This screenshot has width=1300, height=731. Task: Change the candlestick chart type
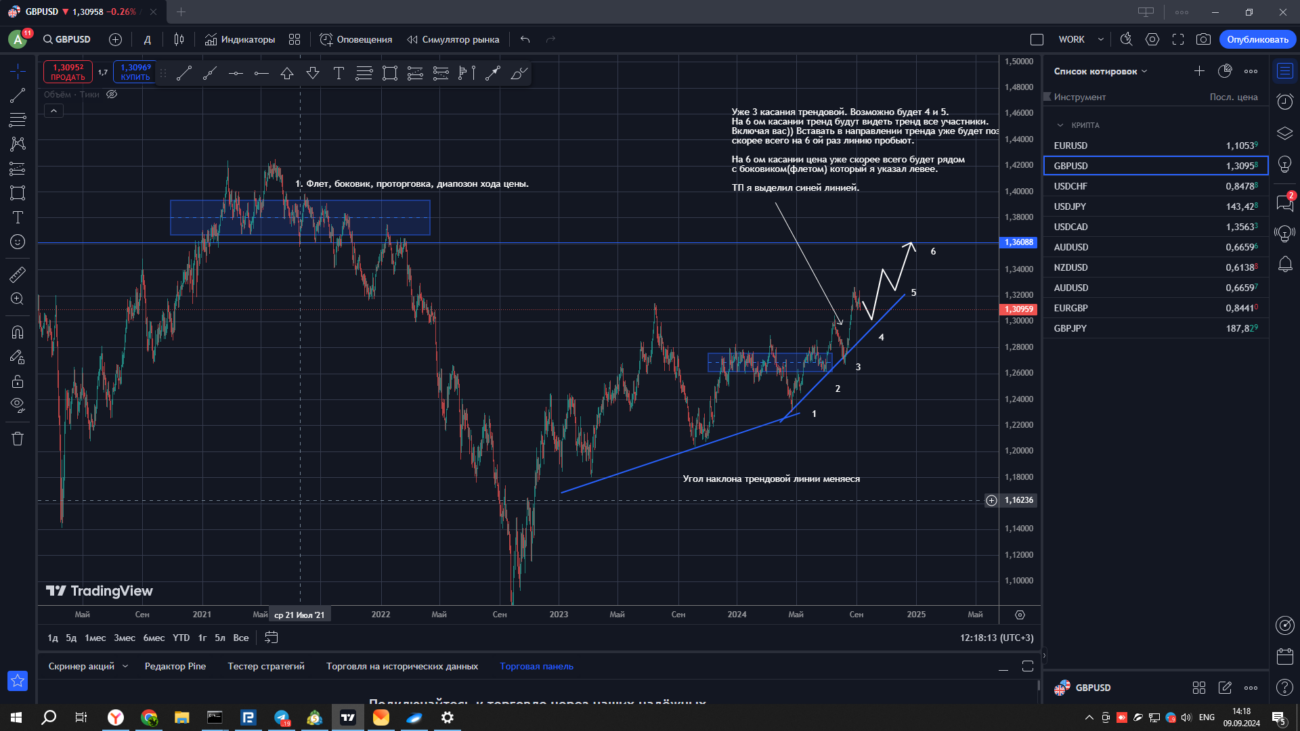pyautogui.click(x=179, y=39)
